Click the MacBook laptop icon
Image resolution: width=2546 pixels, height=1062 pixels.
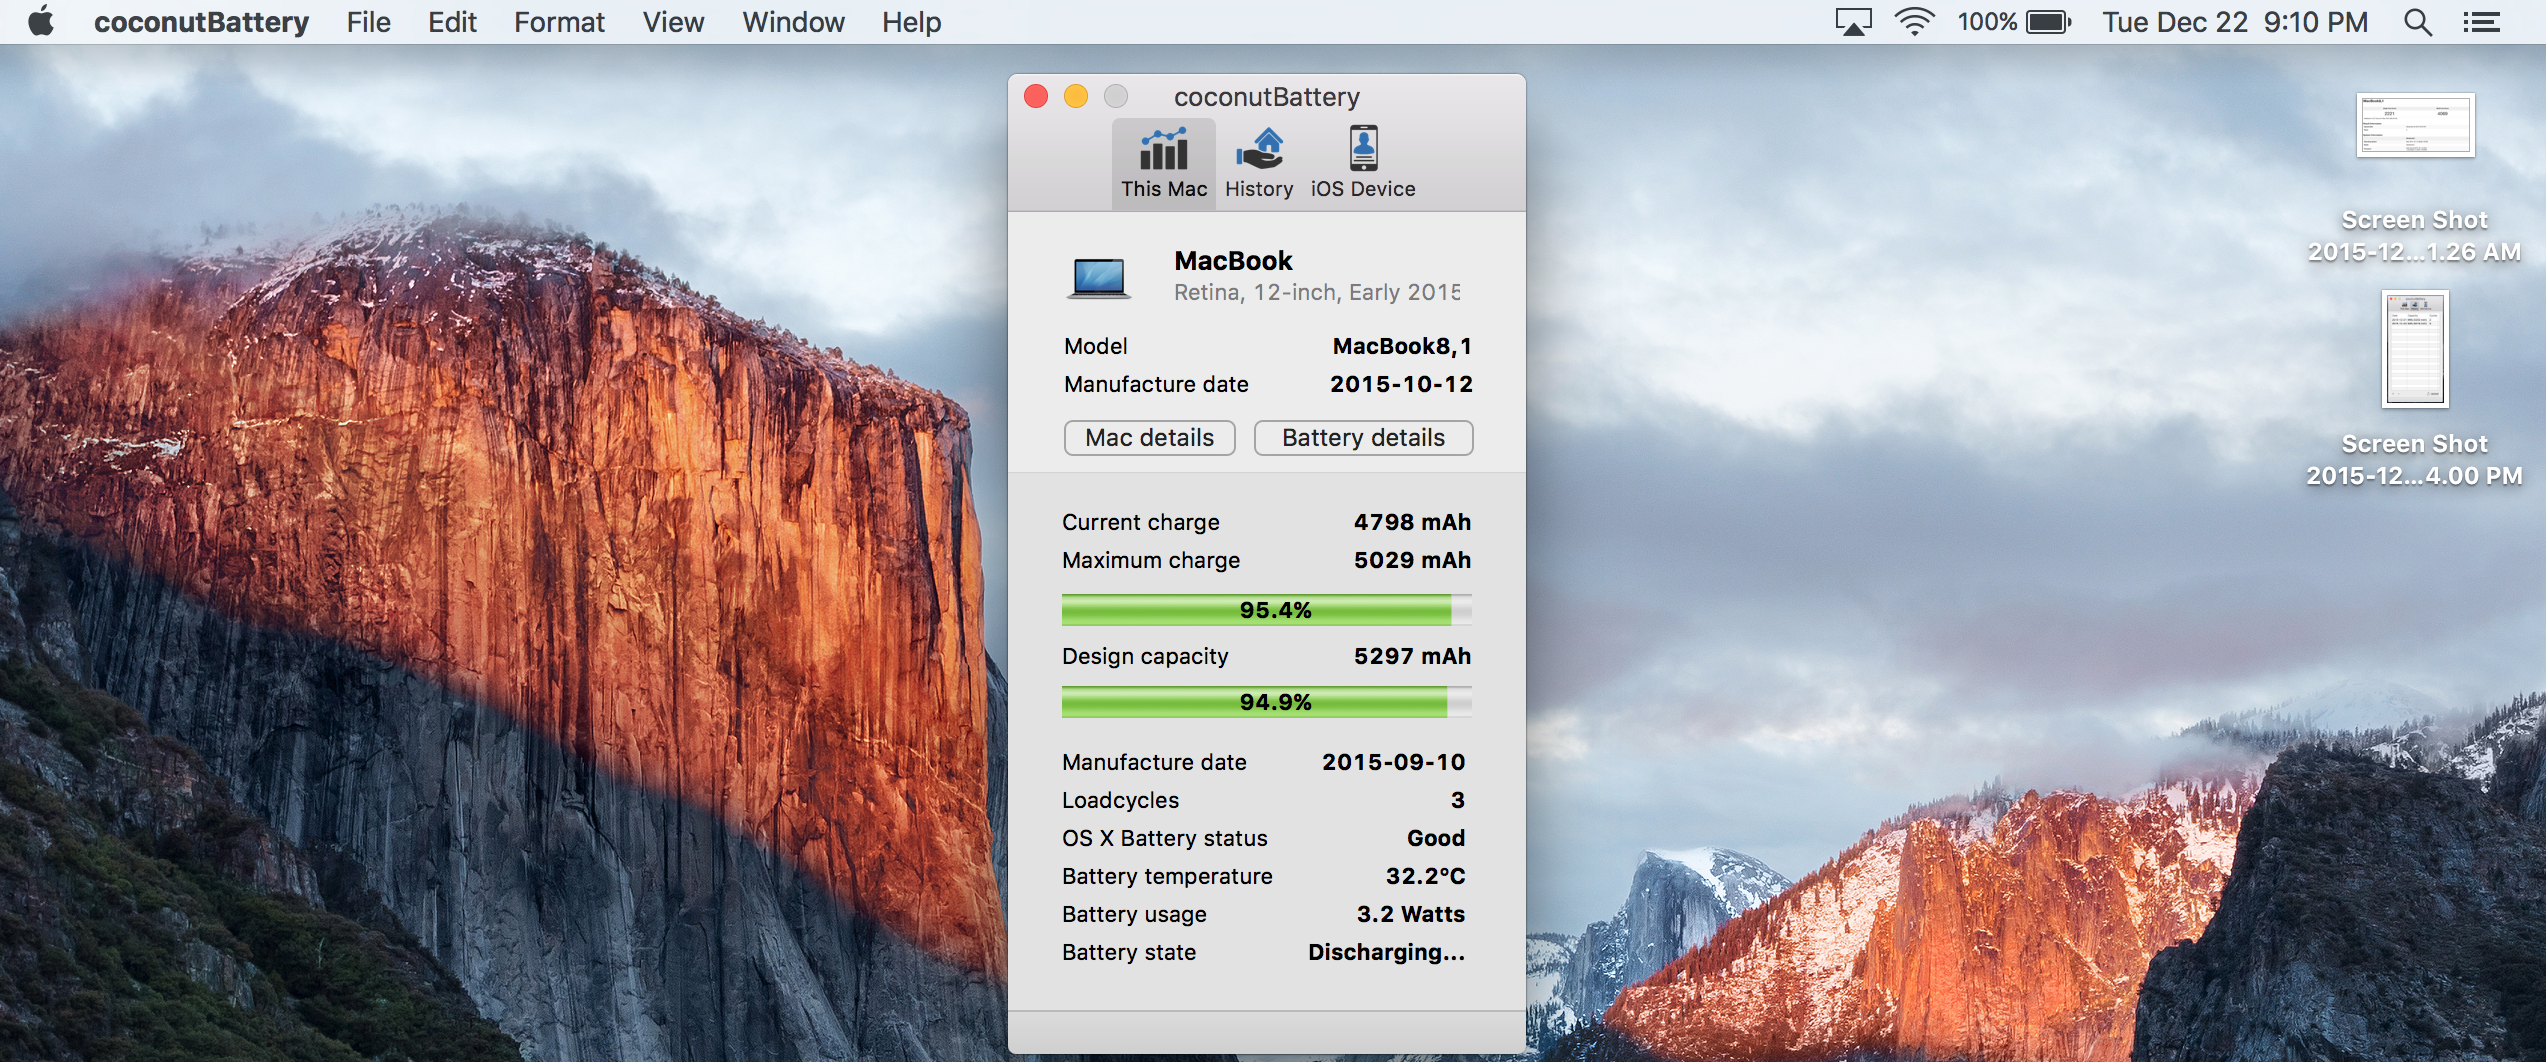[1099, 277]
